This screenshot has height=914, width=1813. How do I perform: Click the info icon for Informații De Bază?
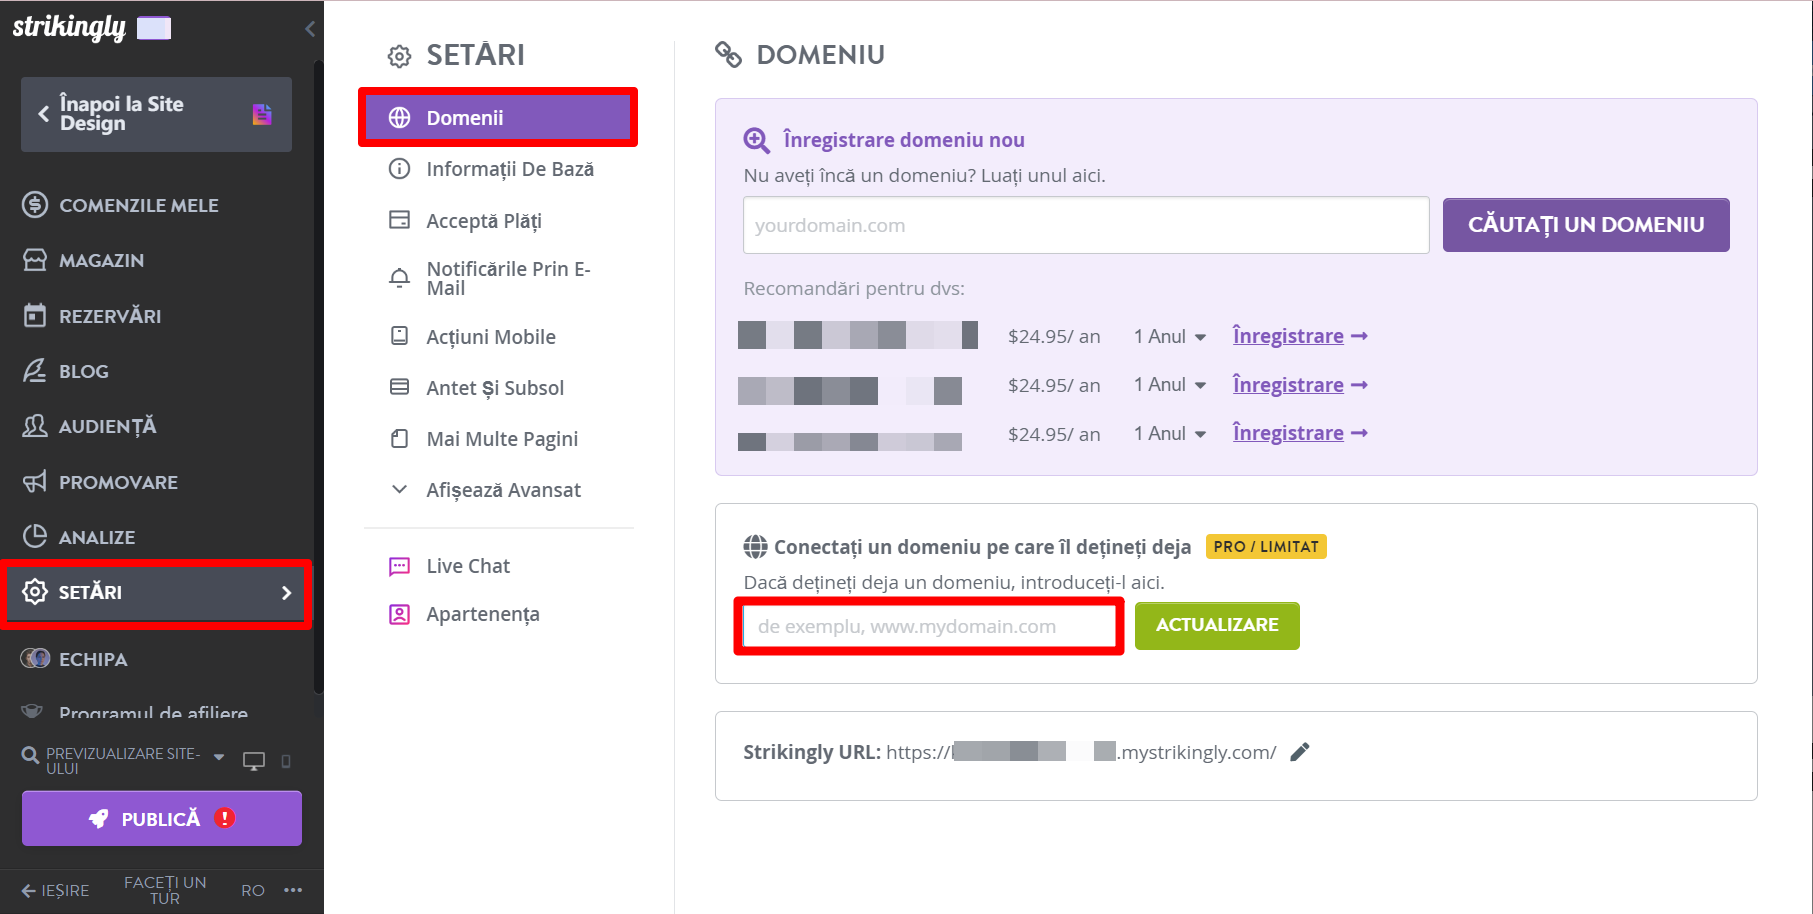point(399,169)
